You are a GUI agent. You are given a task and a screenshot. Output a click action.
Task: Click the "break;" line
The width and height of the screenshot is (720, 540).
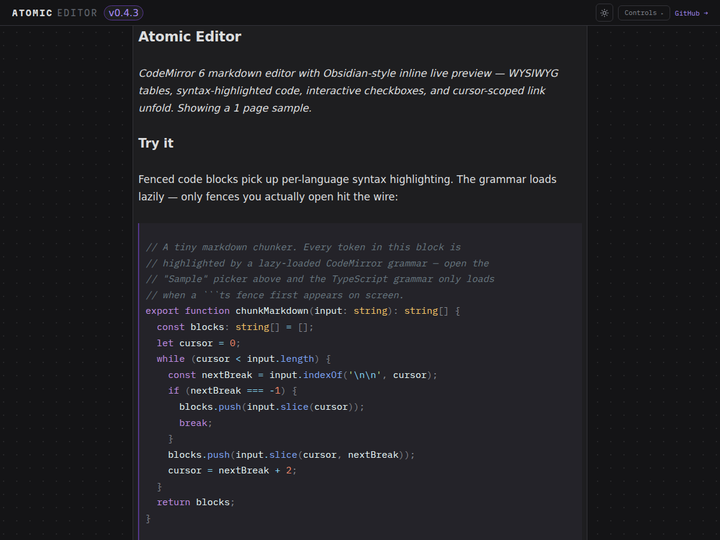pos(196,423)
